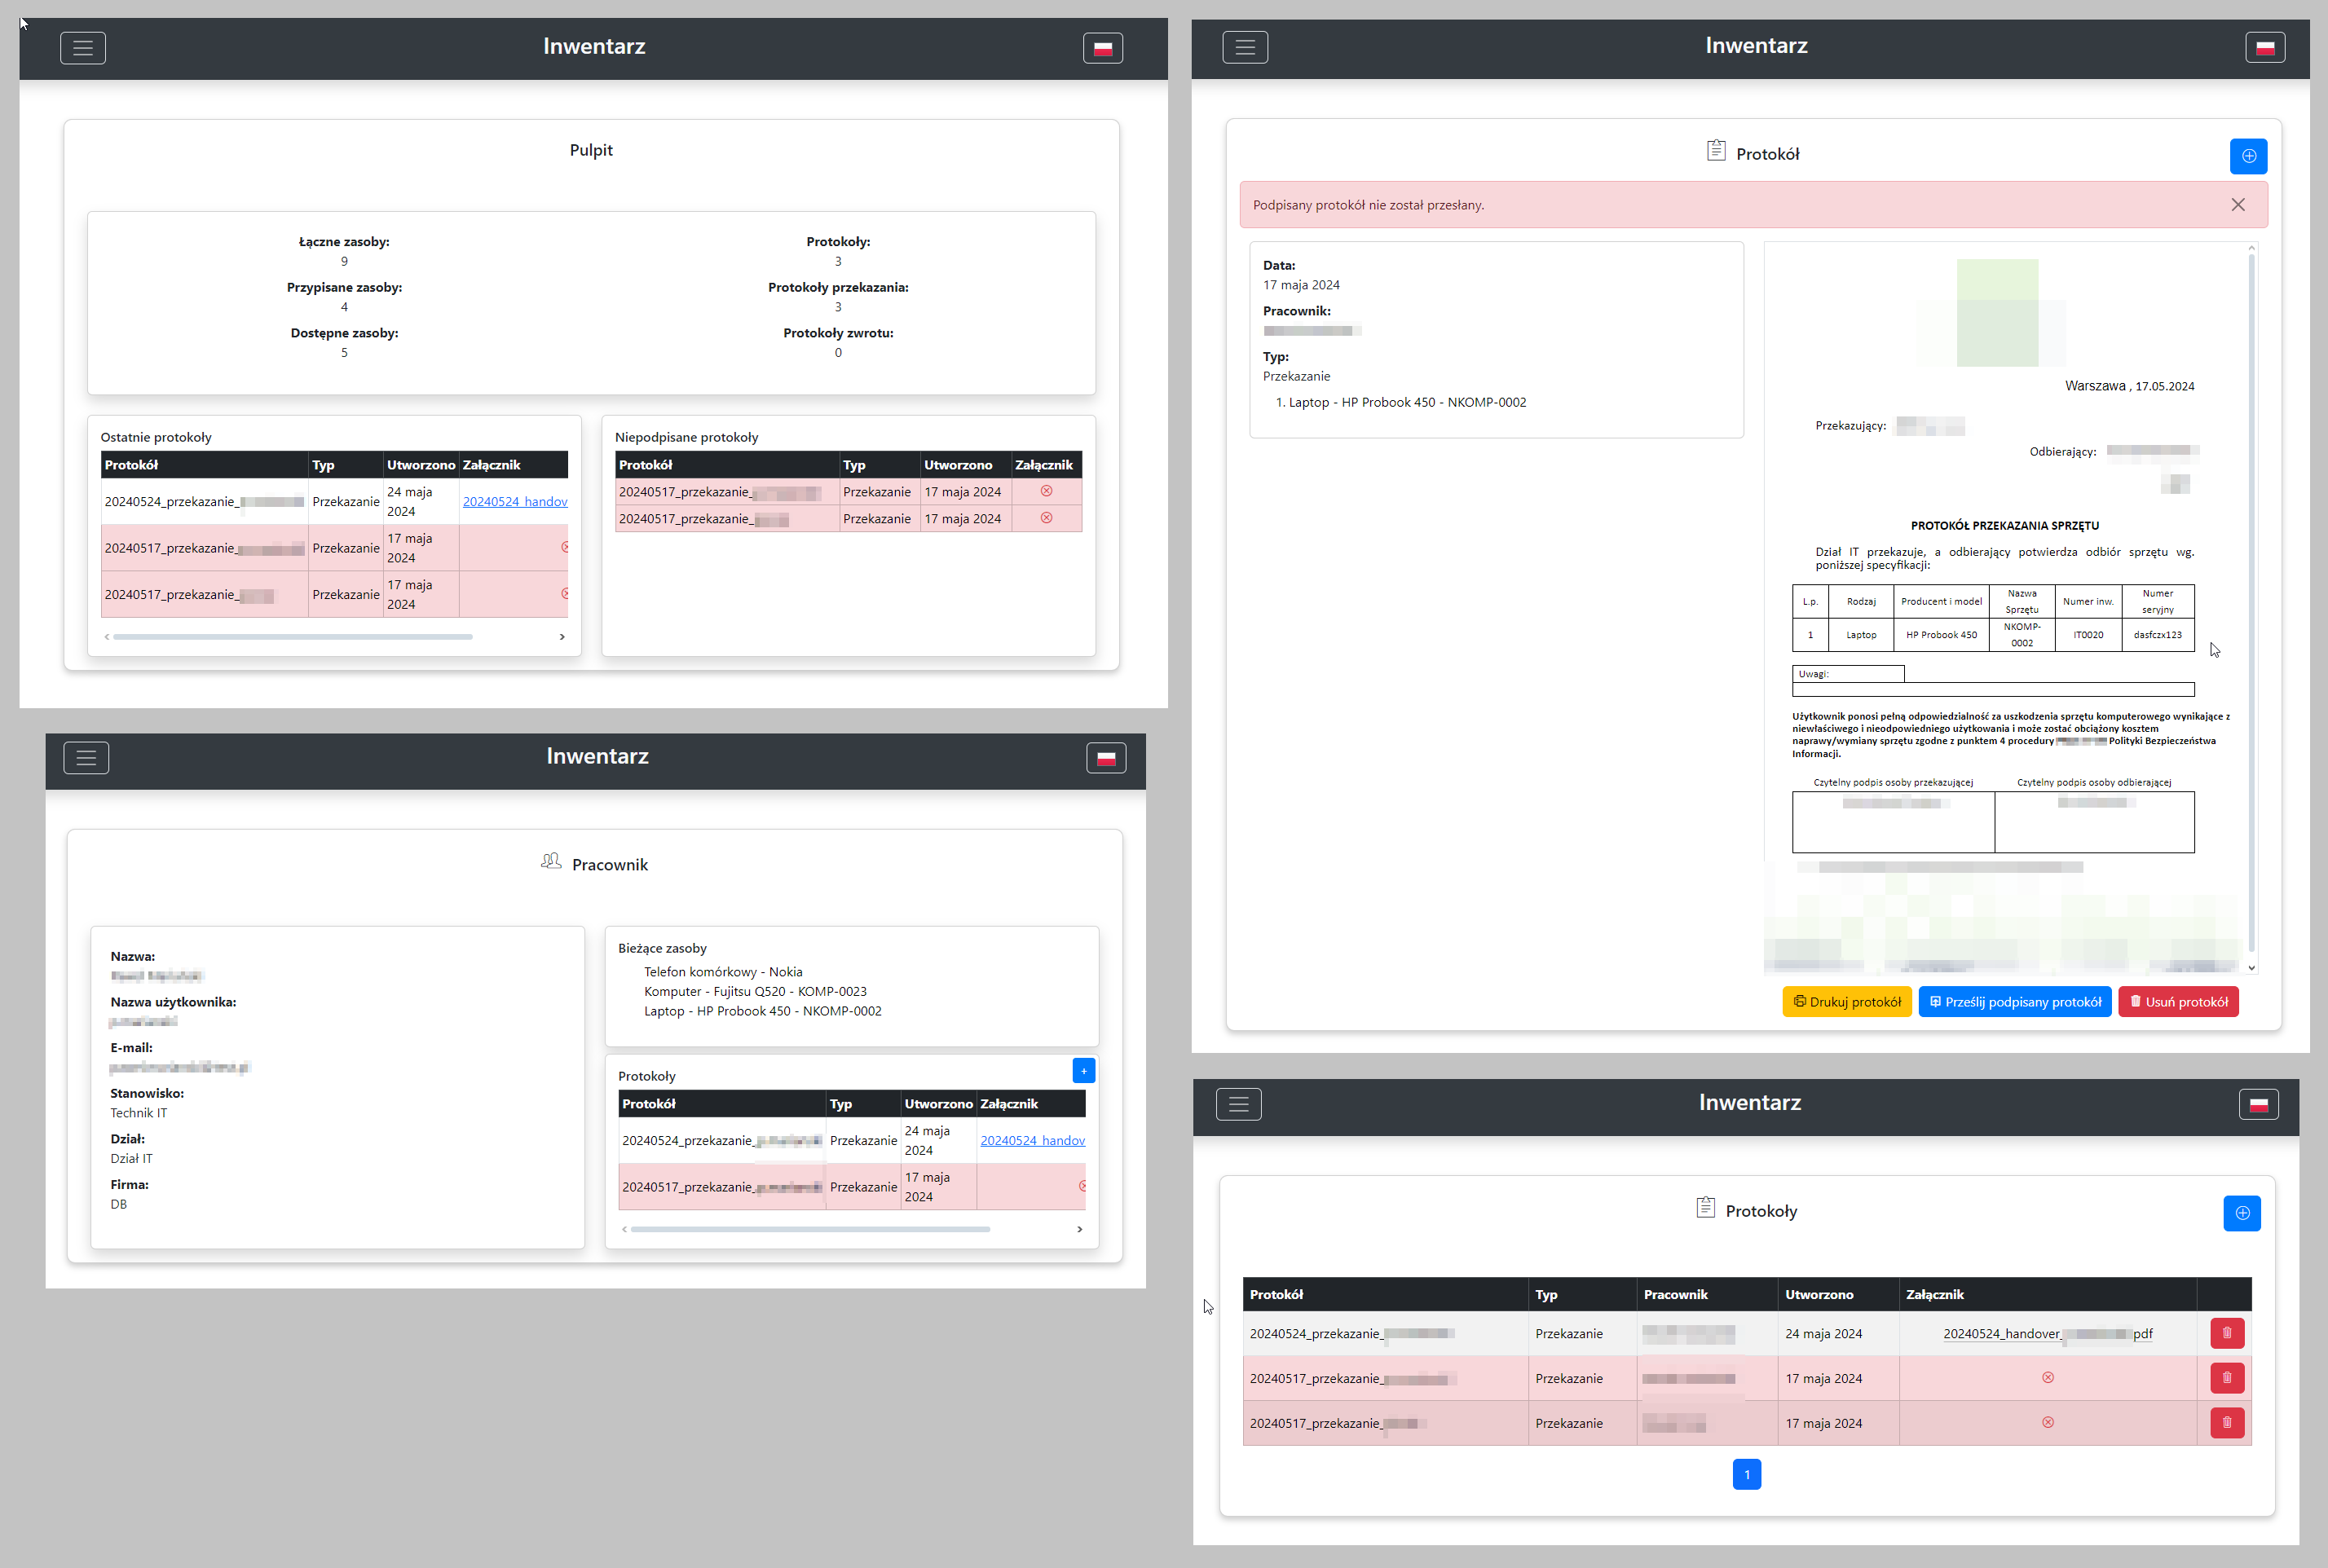Open 20240524_handover pdf link in Protokoły list
2328x1568 pixels.
pos(2048,1334)
